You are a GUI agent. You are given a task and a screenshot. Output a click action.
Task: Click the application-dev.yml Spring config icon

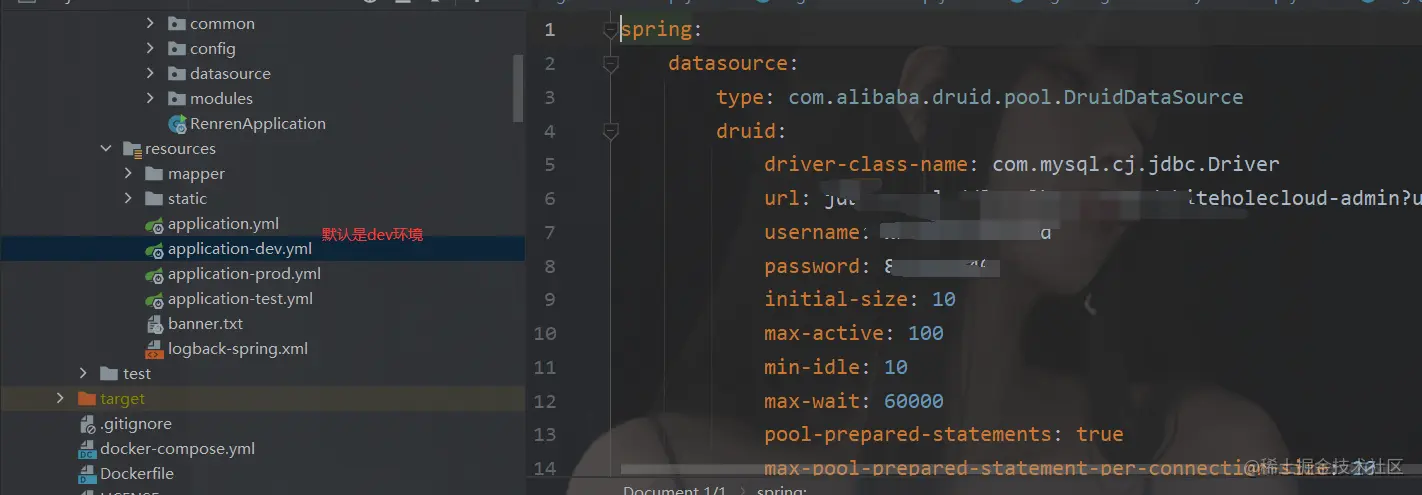154,249
